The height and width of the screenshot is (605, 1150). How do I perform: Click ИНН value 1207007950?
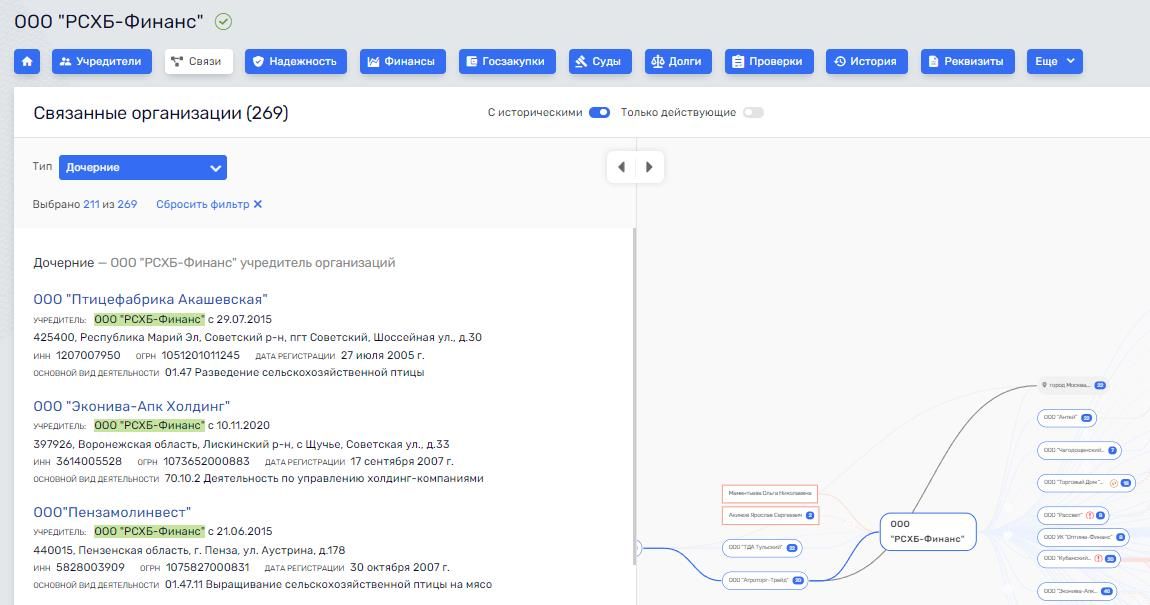88,355
